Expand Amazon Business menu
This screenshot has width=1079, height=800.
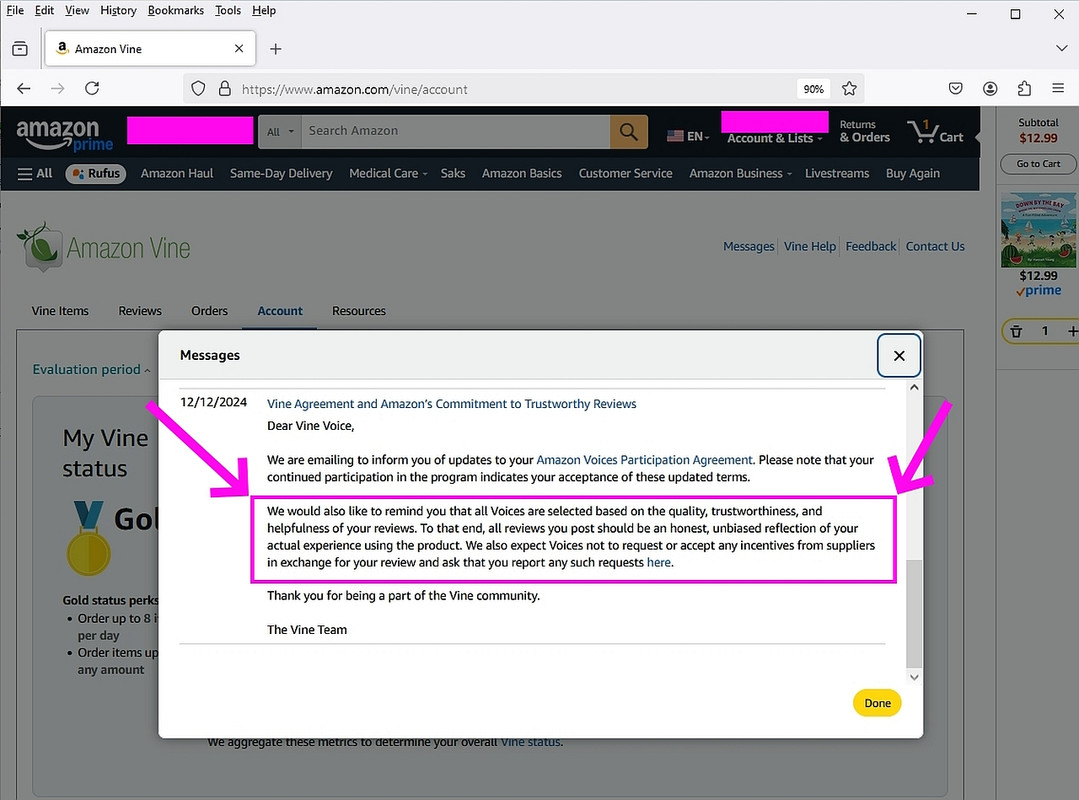740,173
